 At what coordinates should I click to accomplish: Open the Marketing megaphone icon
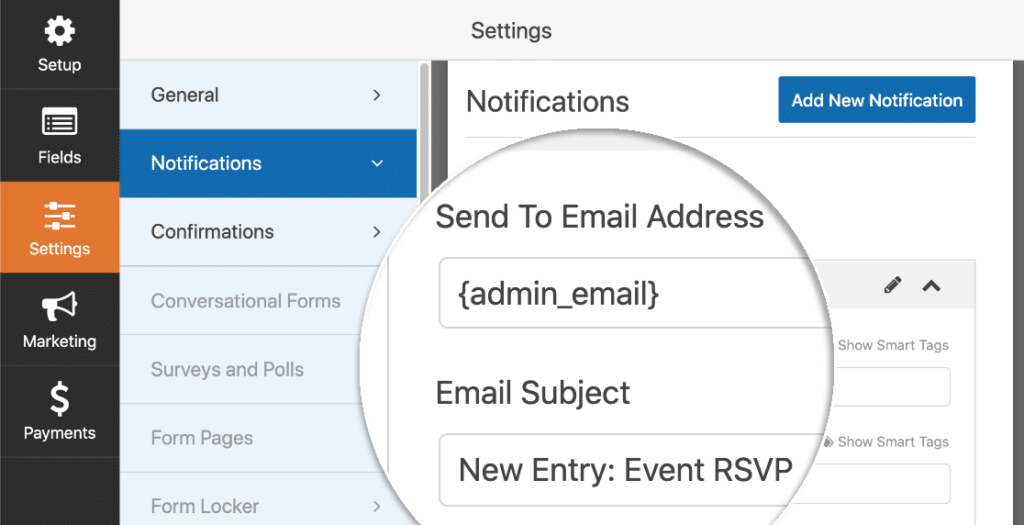(59, 306)
